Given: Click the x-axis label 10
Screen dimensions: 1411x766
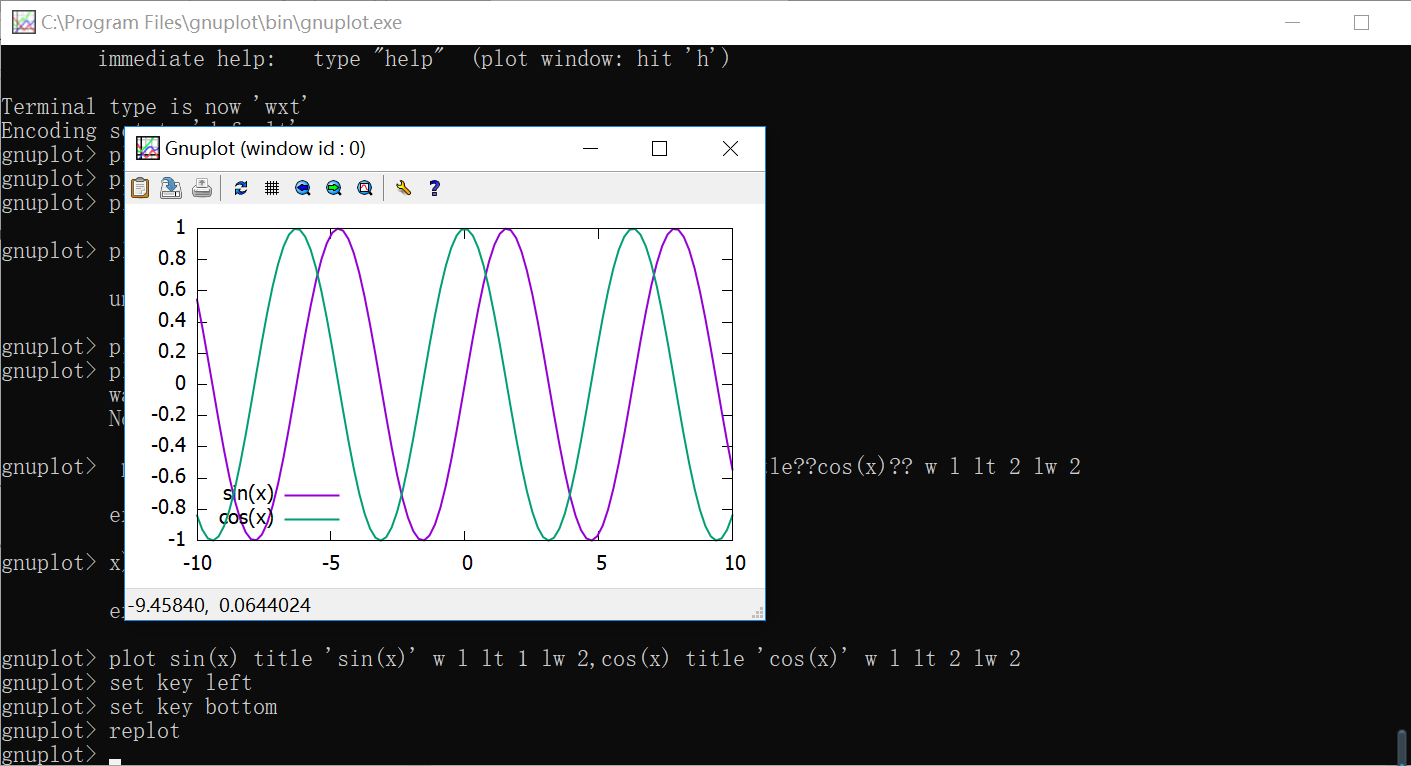Looking at the screenshot, I should tap(735, 563).
